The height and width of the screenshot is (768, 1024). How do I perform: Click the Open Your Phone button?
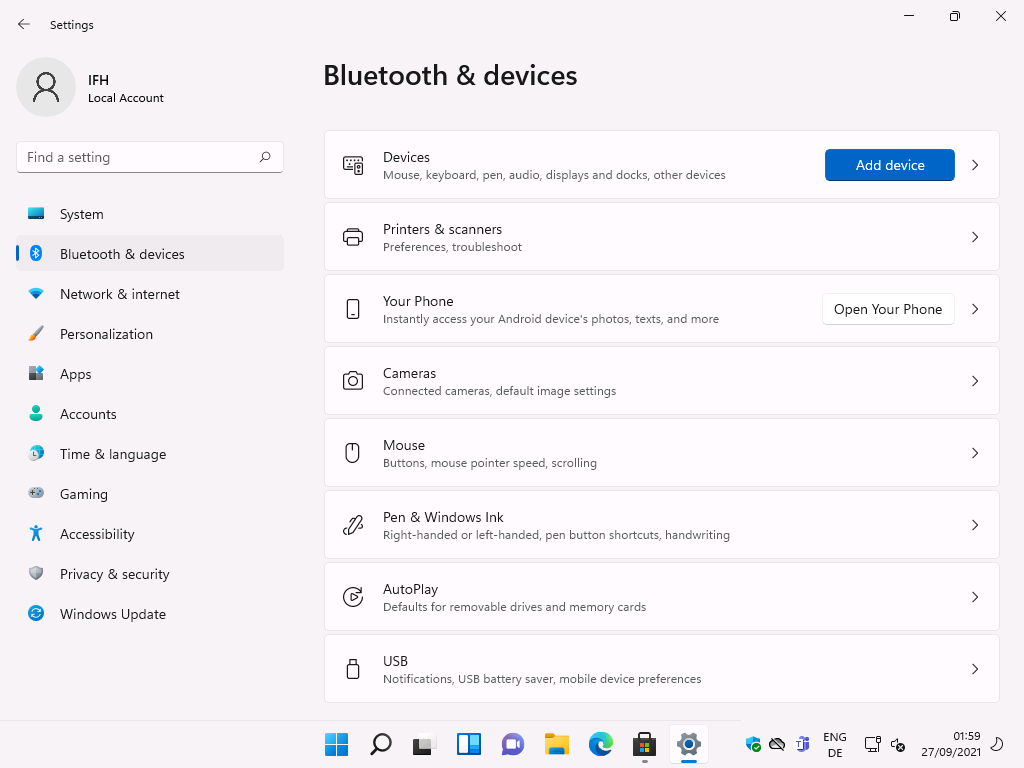[x=888, y=309]
